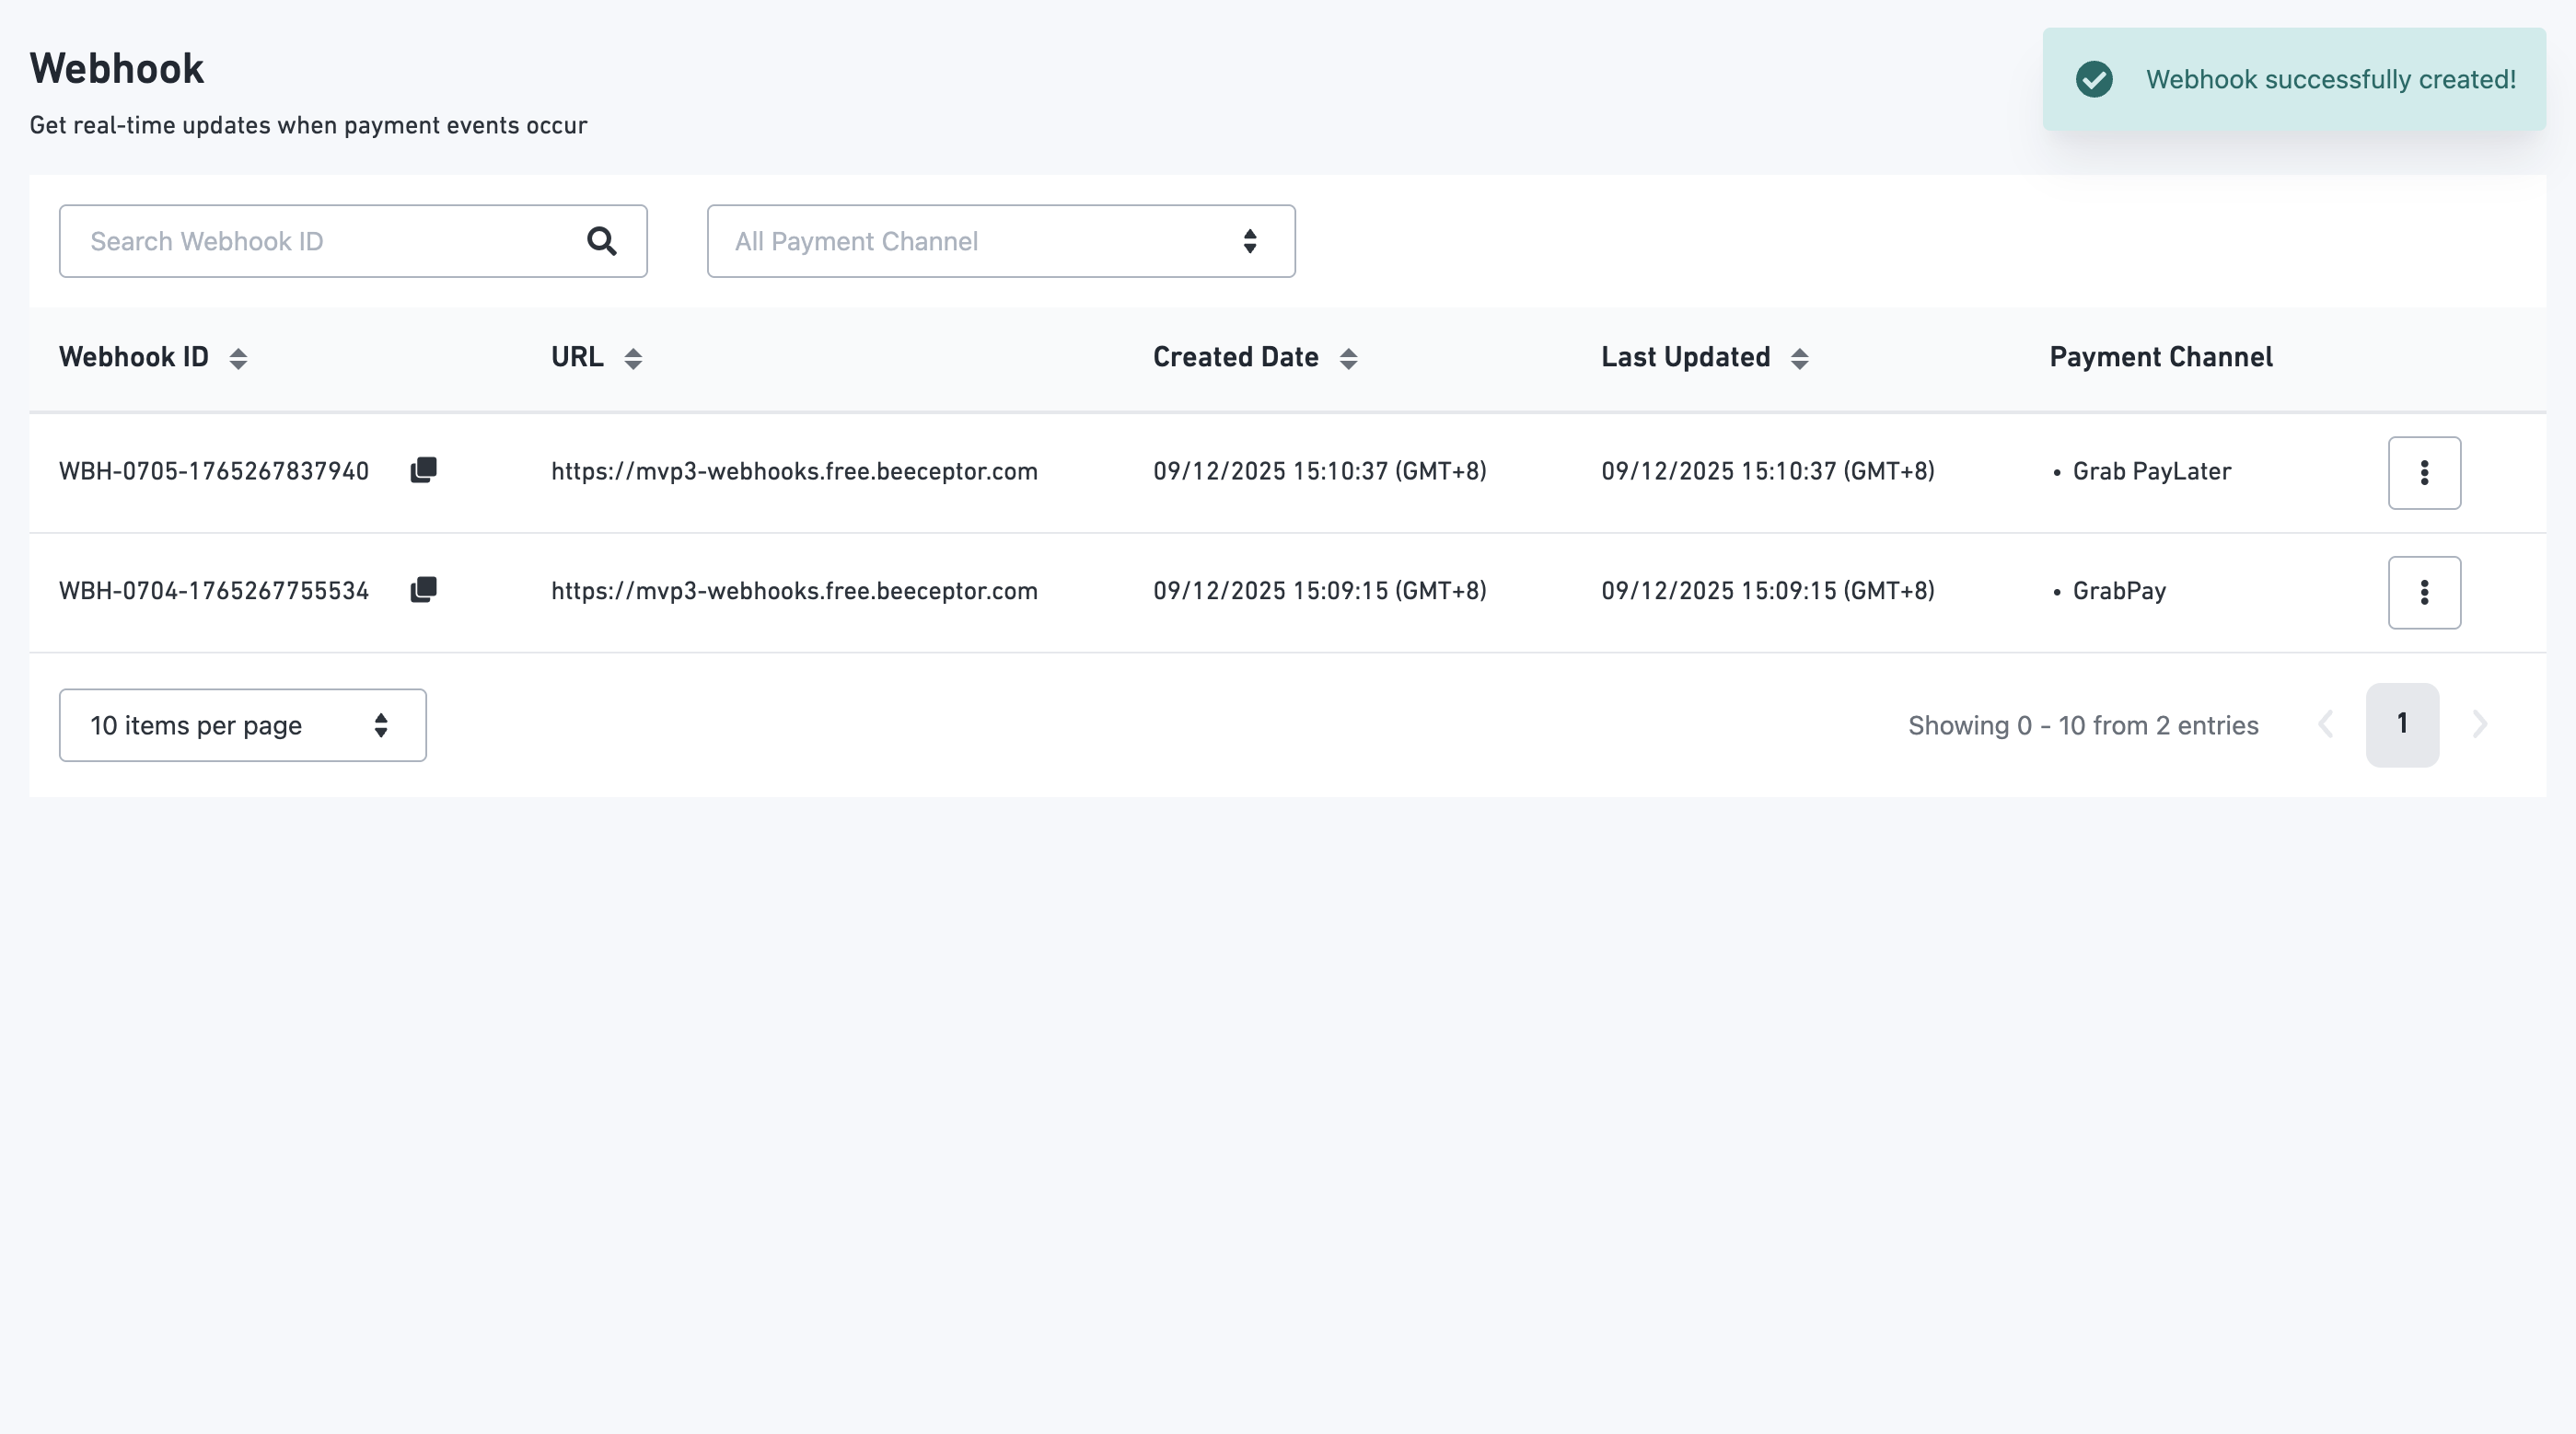Open 10 items per page dropdown
Screen dimensions: 2576x1434
pos(242,725)
